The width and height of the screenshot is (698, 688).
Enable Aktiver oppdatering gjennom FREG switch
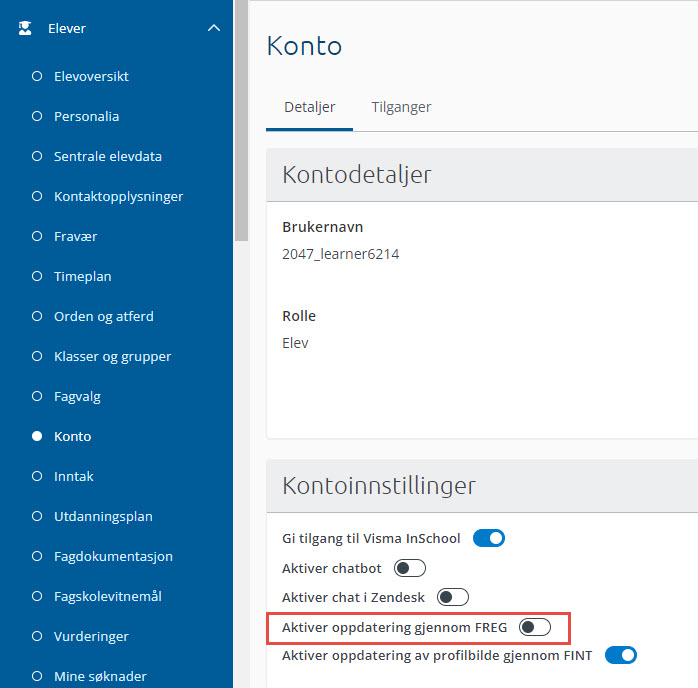[535, 627]
